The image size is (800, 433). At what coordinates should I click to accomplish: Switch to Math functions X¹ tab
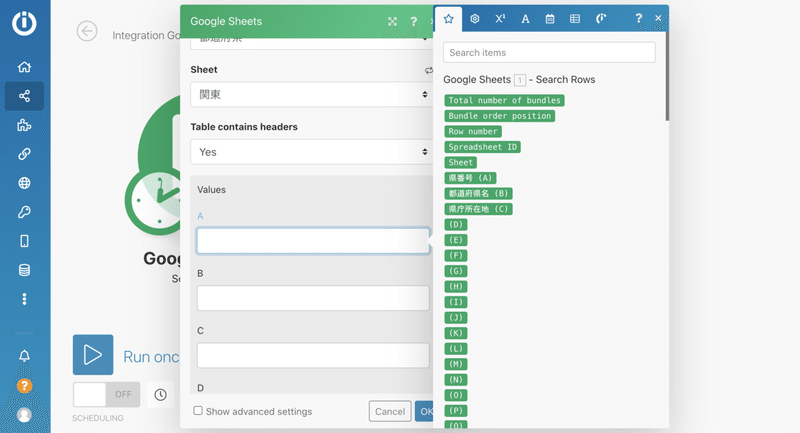point(500,18)
